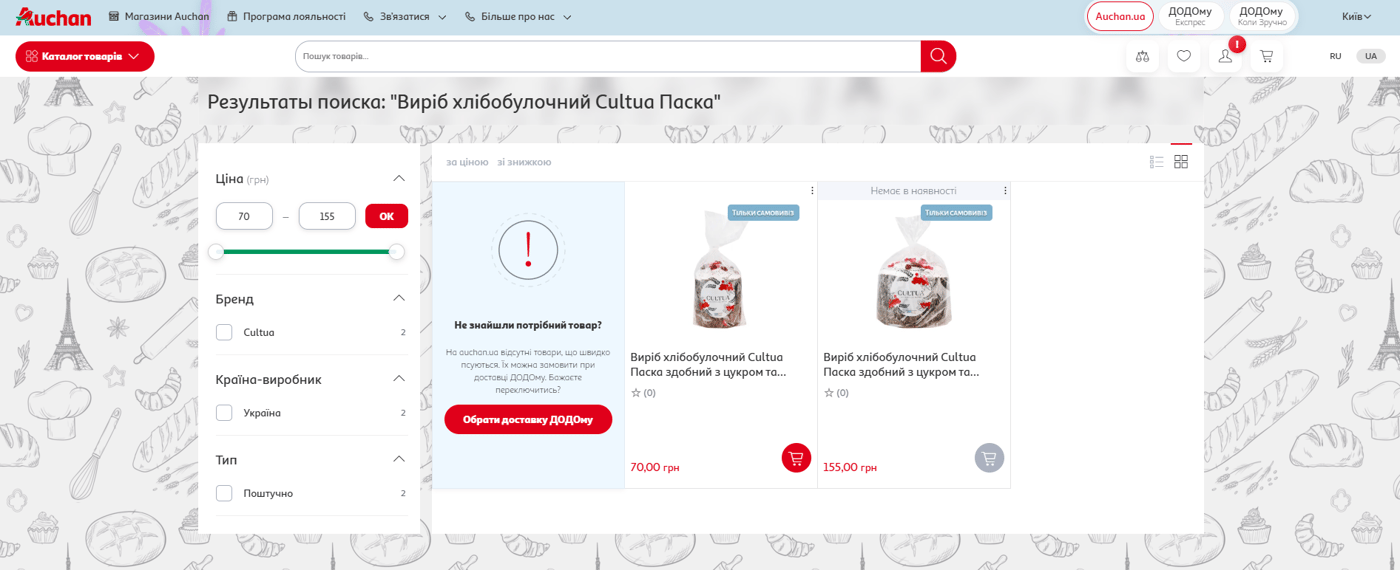Sort results by за ціною
The height and width of the screenshot is (570, 1400).
467,162
